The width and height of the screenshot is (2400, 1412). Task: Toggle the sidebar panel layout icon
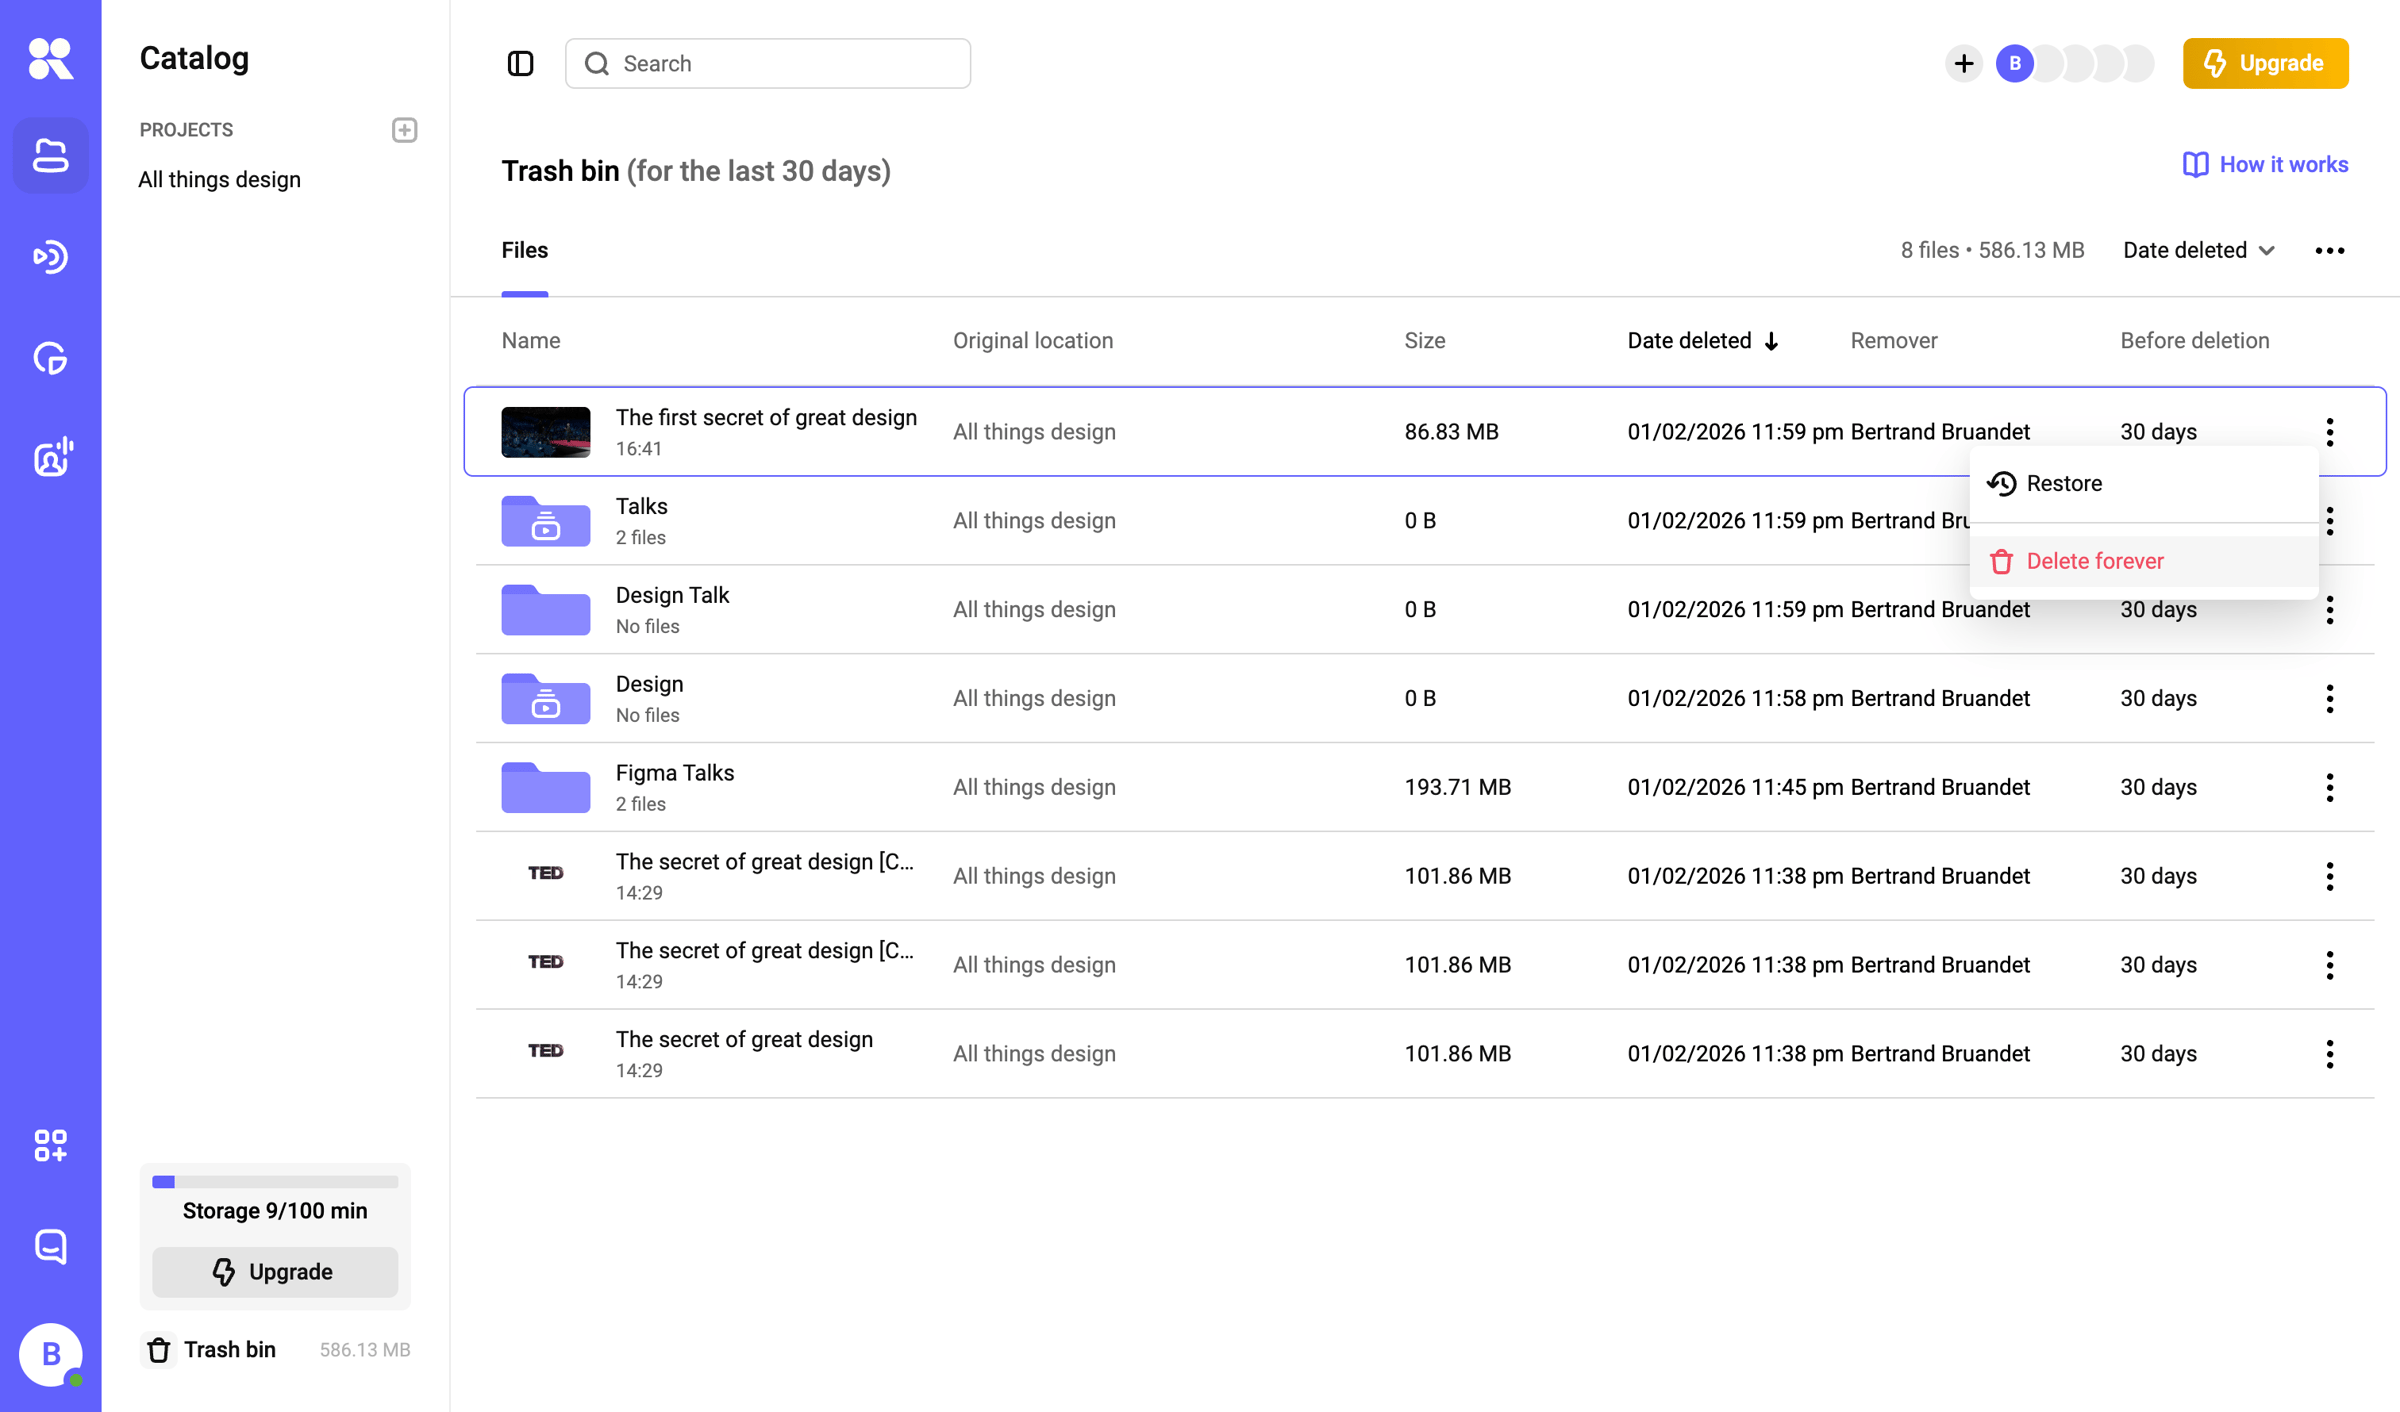[520, 64]
